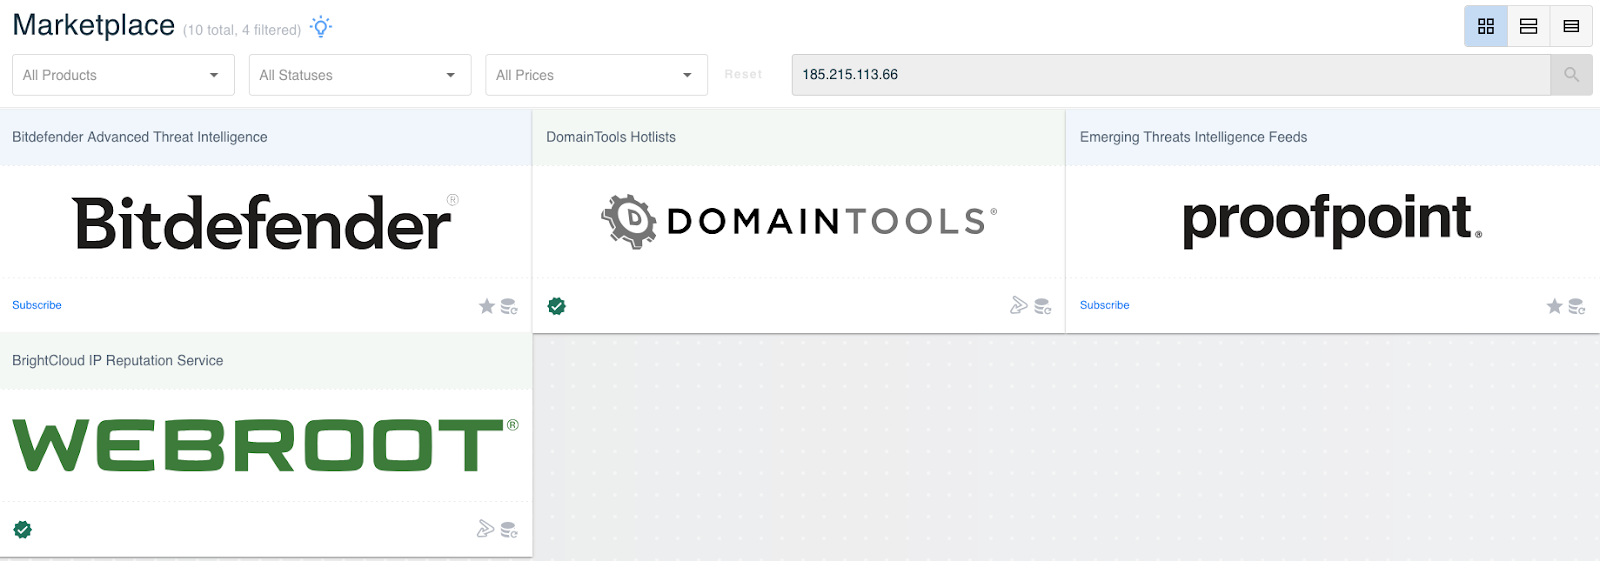Click the lightbulb tips icon beside Marketplace
Screen dimensions: 1600x561
[x=321, y=27]
